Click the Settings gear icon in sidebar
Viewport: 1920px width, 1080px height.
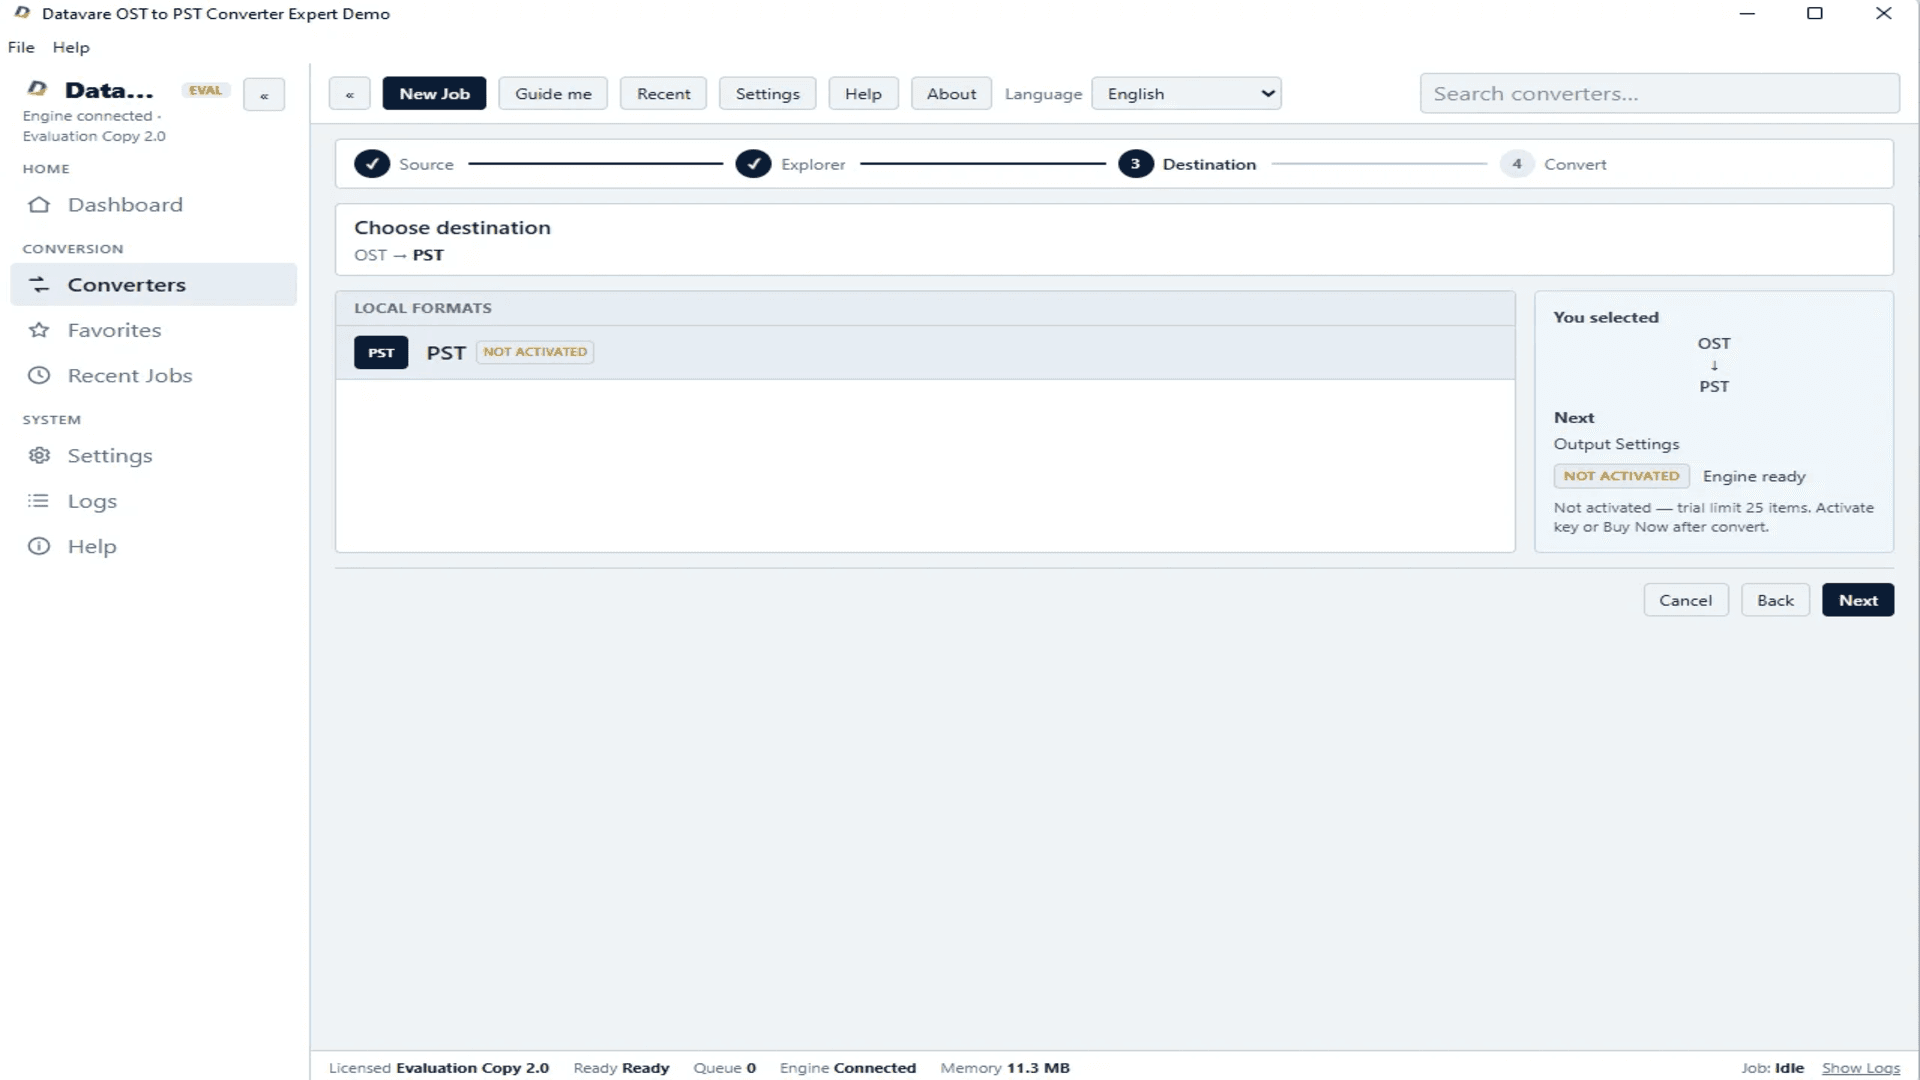point(39,456)
